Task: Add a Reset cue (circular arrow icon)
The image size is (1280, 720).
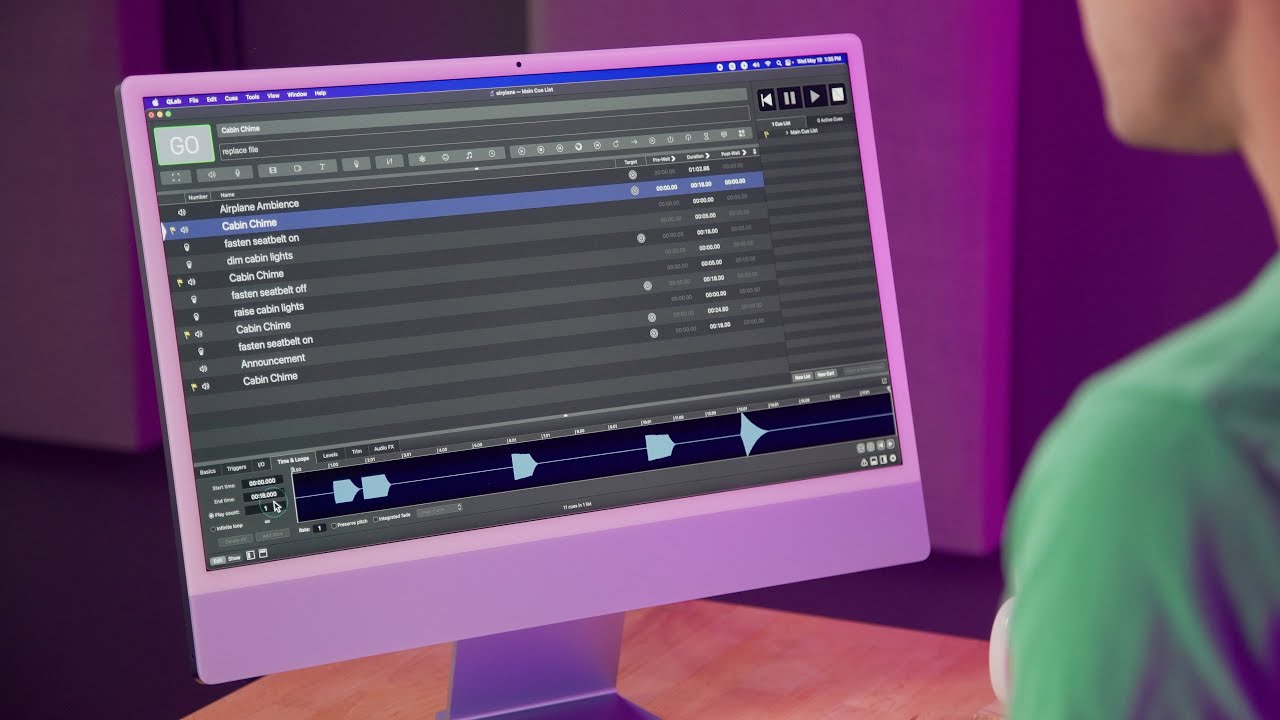Action: (x=616, y=143)
